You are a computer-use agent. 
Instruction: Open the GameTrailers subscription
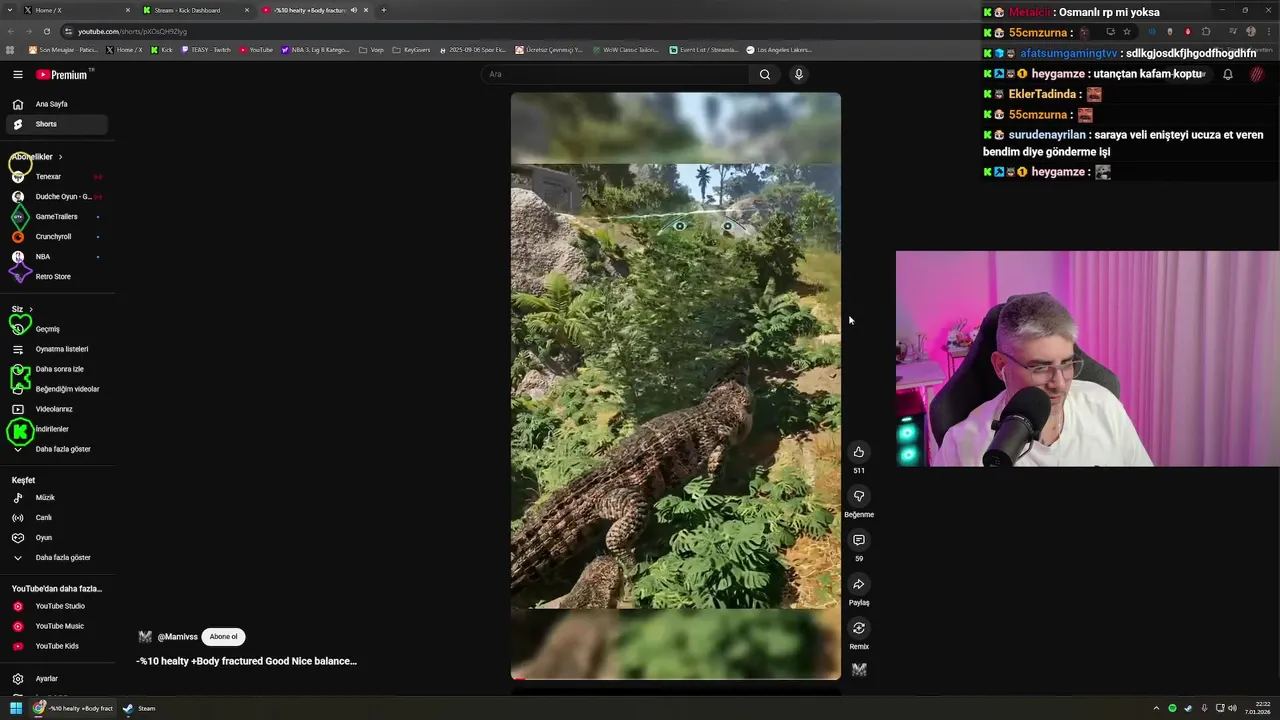click(x=57, y=216)
